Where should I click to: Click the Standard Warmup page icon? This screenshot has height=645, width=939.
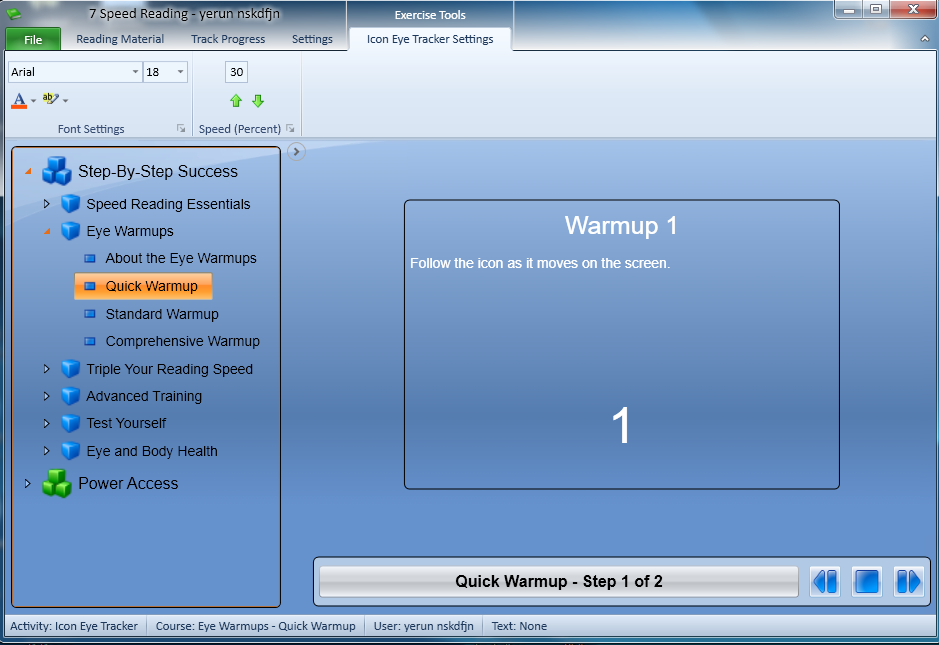90,314
